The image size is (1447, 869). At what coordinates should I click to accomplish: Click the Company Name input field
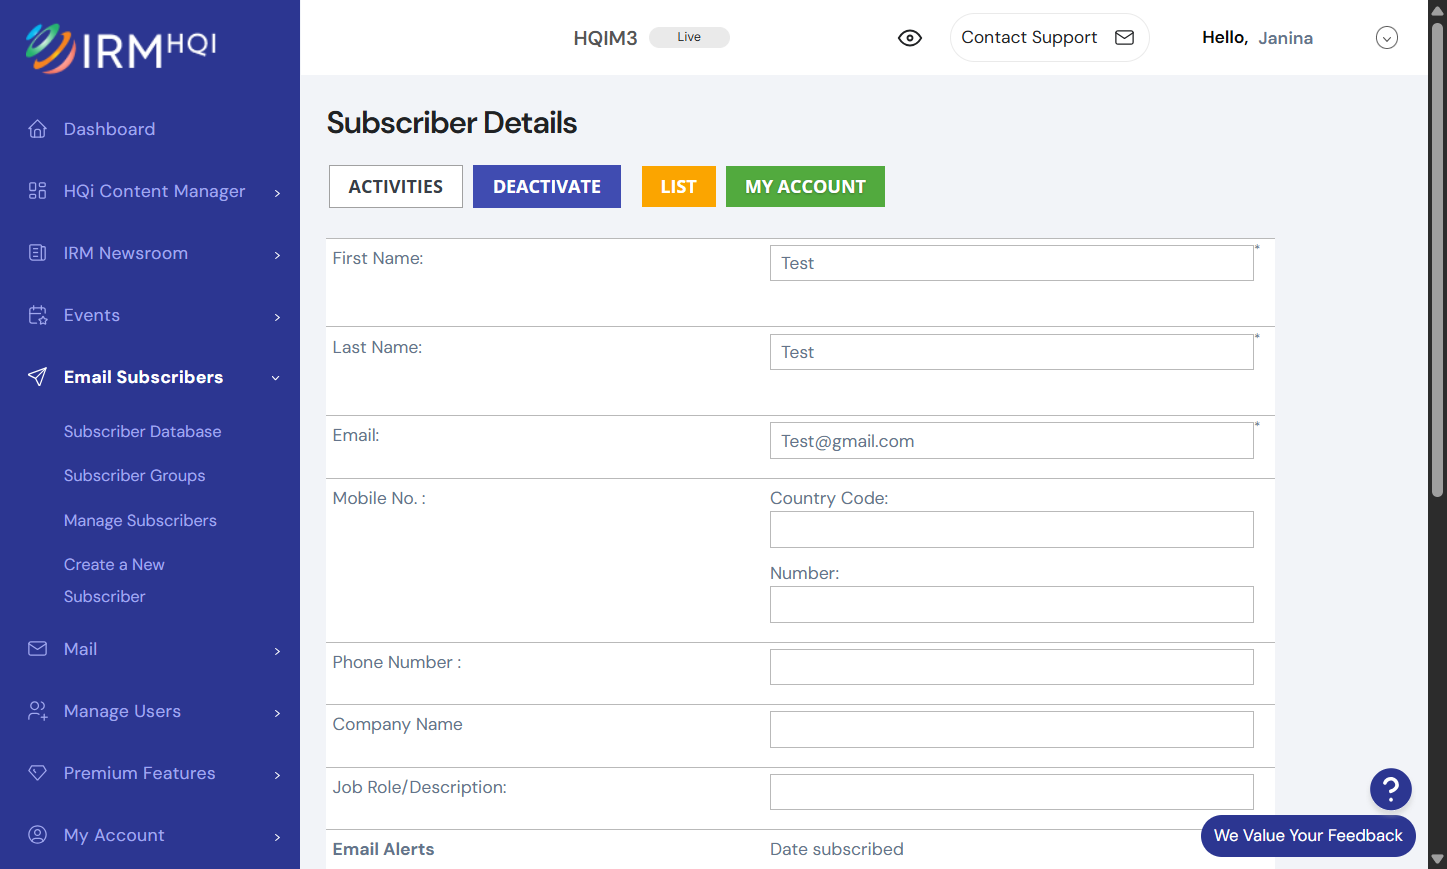tap(1012, 730)
